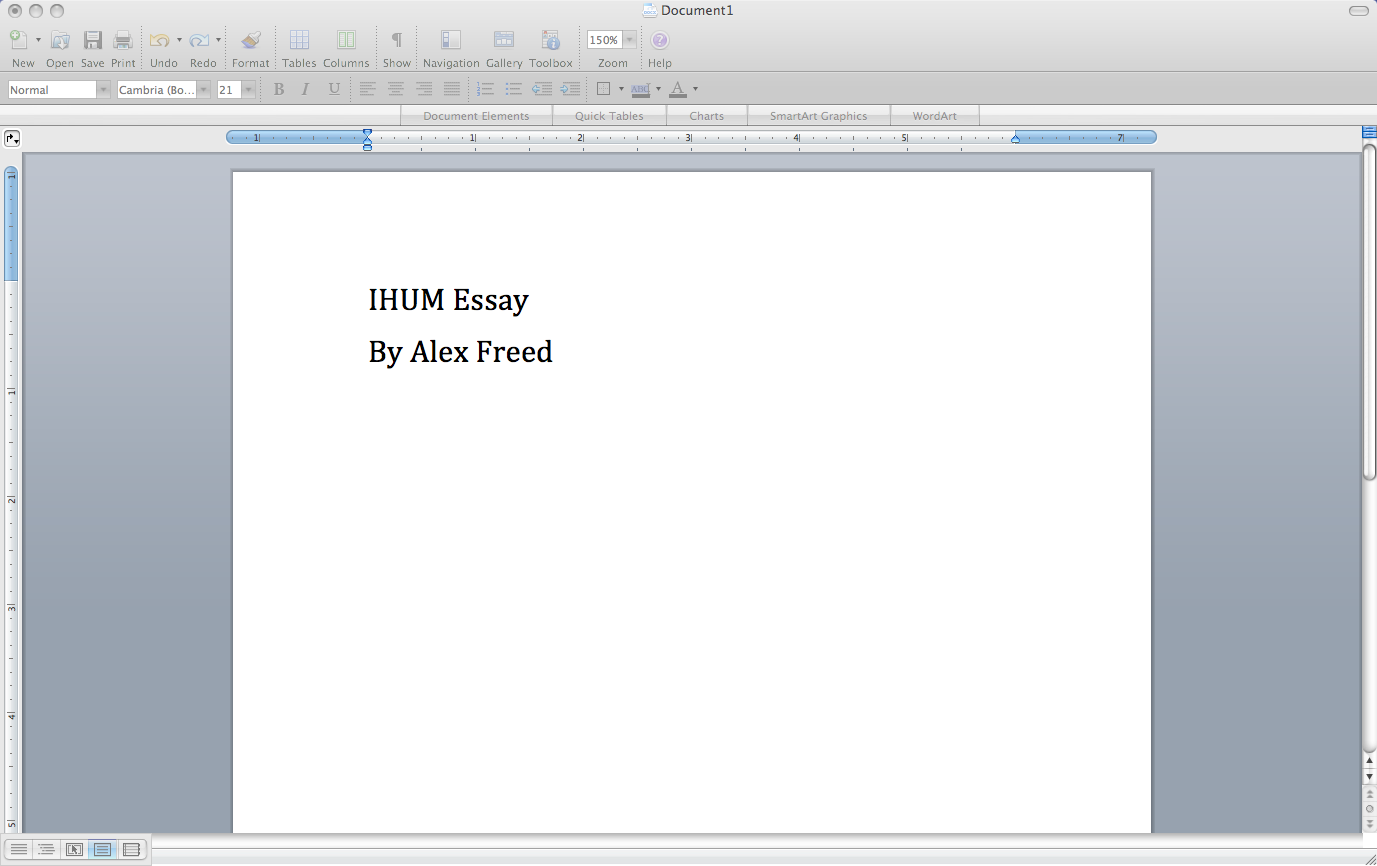The height and width of the screenshot is (866, 1377).
Task: Toggle Underline formatting
Action: [x=334, y=89]
